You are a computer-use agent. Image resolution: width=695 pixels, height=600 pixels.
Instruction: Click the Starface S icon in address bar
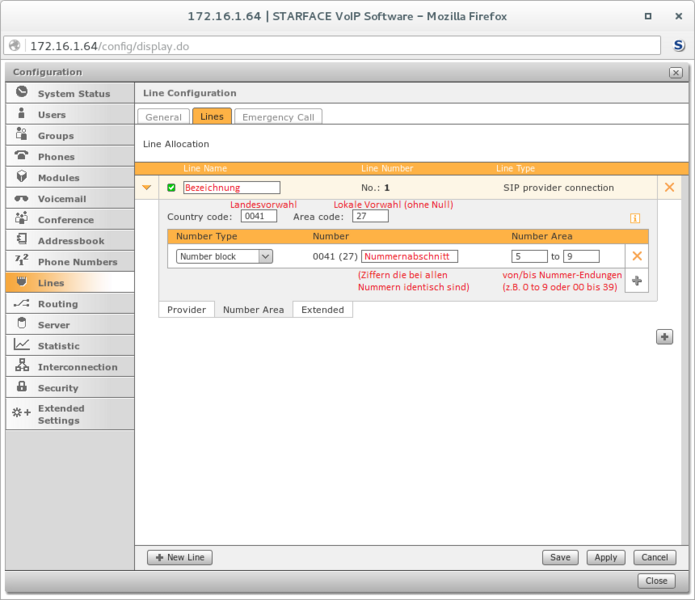679,45
